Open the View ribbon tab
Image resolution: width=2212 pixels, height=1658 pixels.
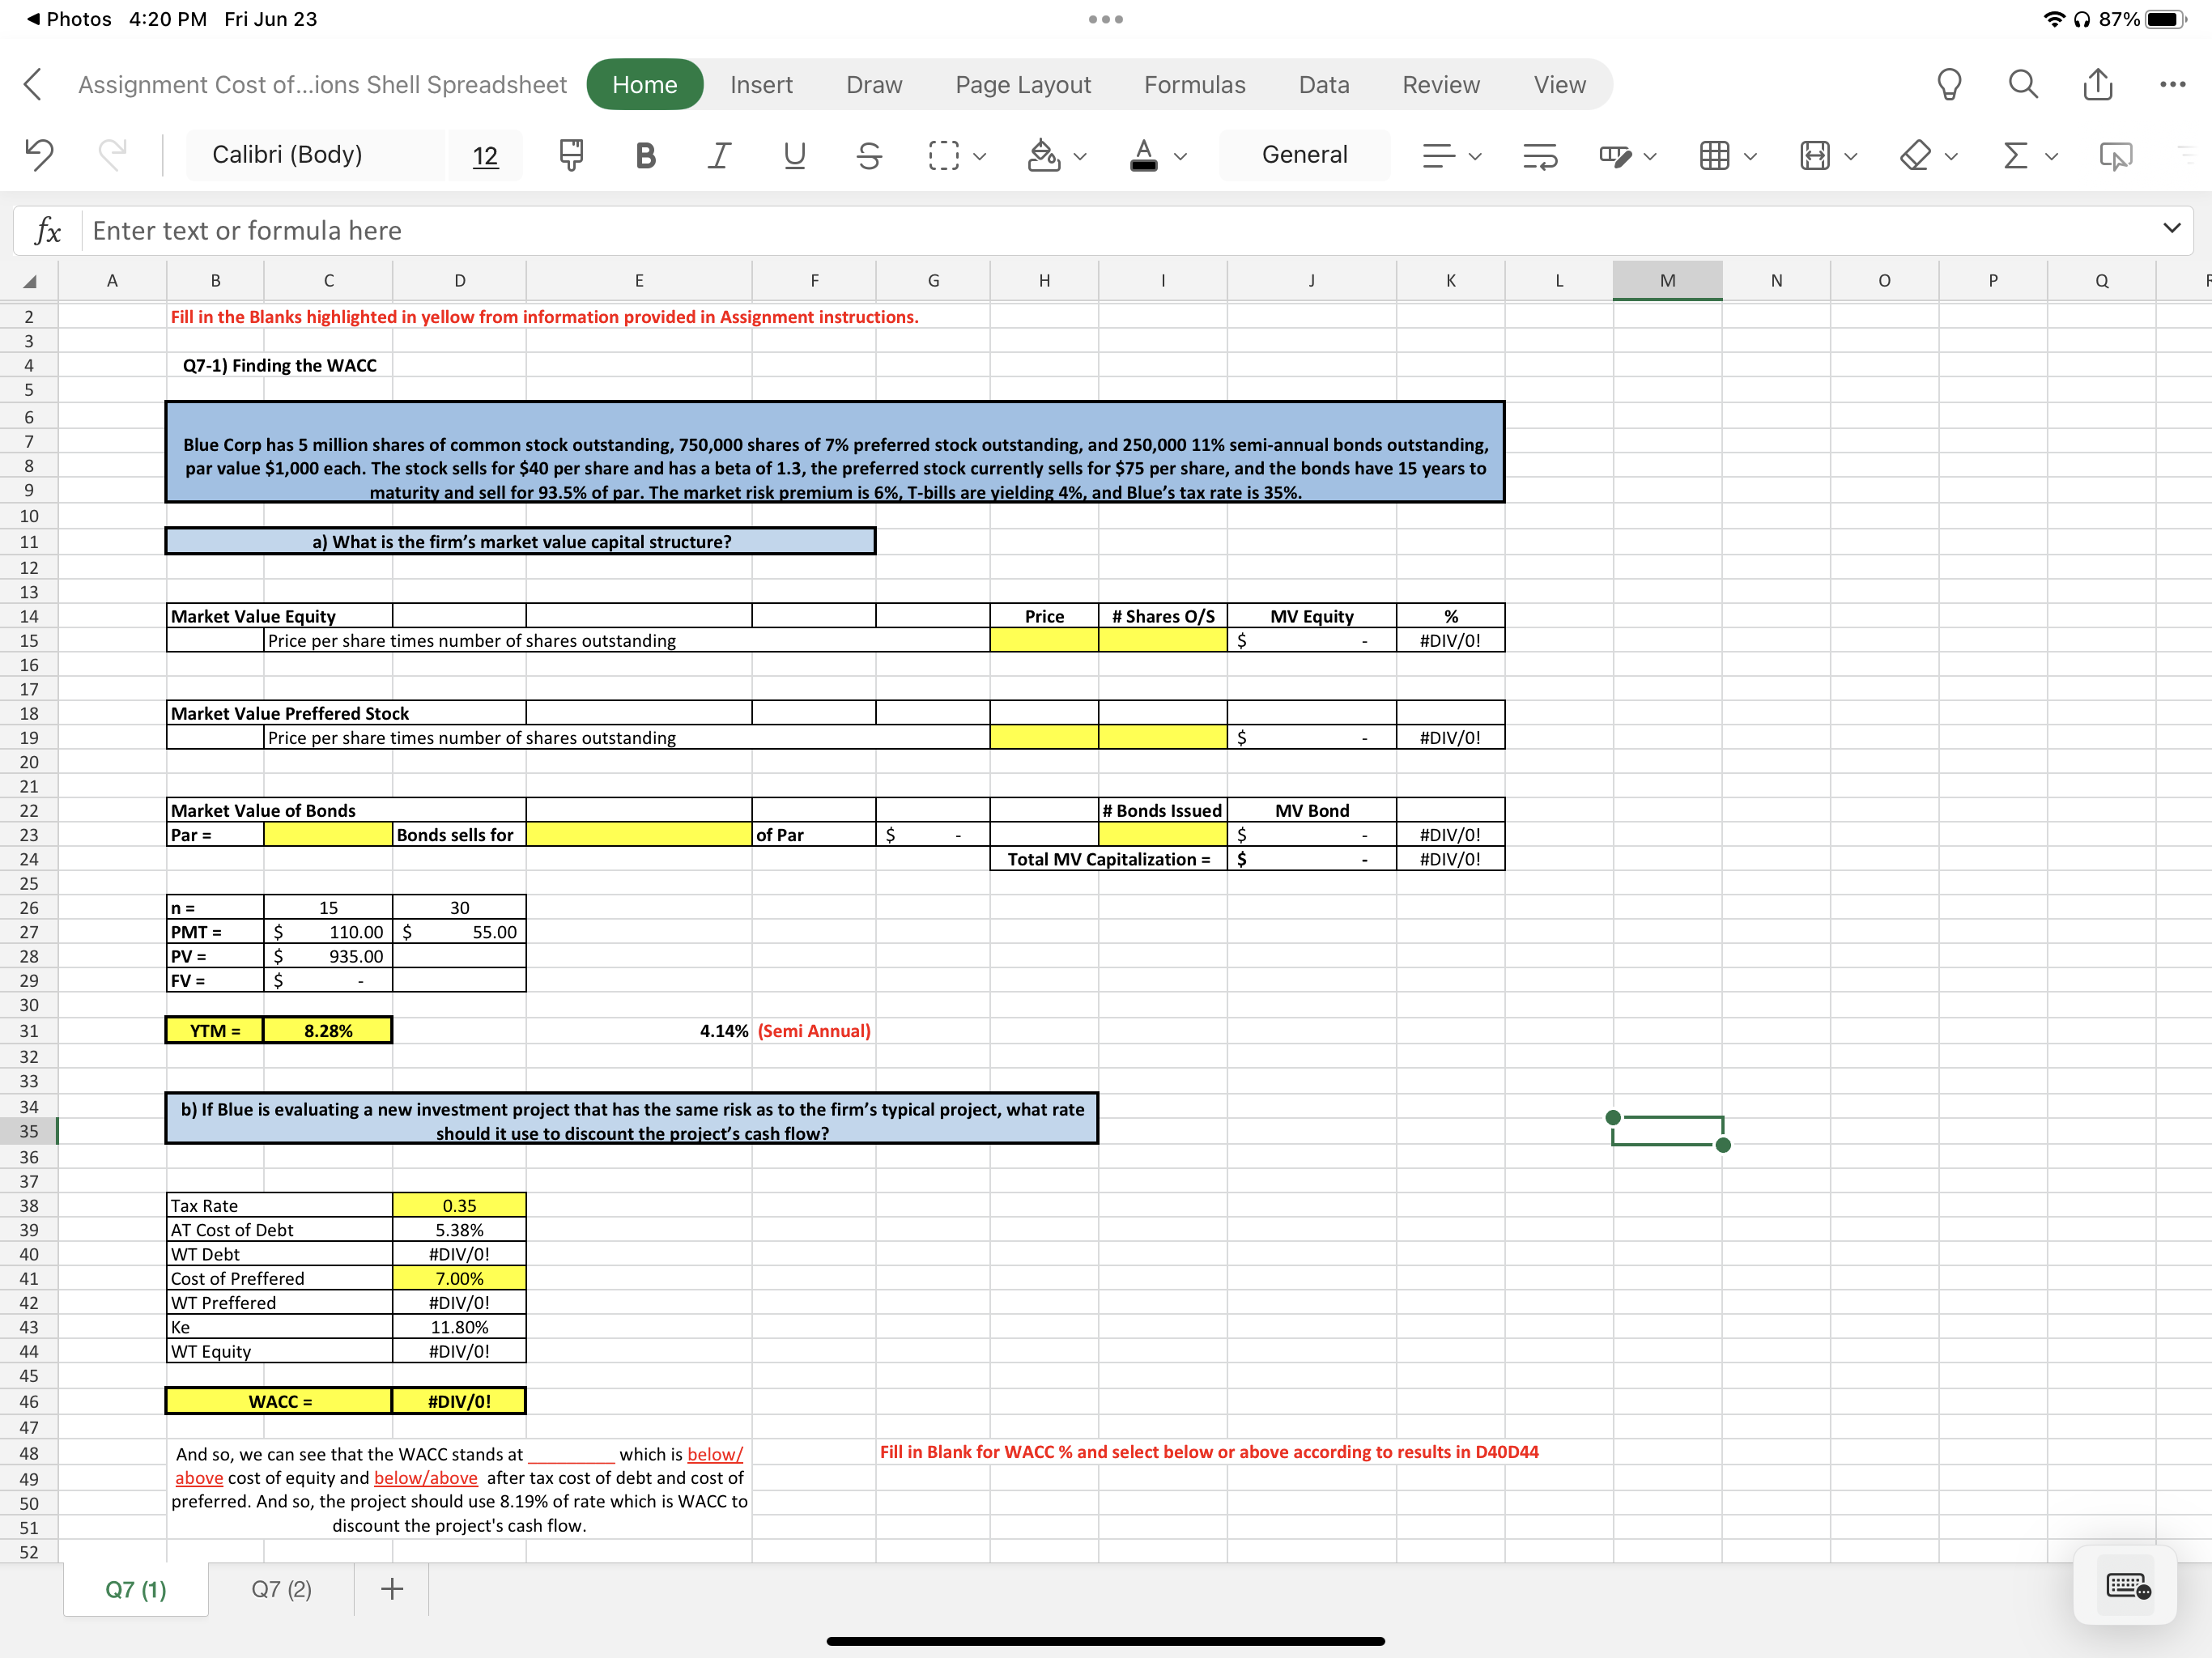pos(1559,85)
